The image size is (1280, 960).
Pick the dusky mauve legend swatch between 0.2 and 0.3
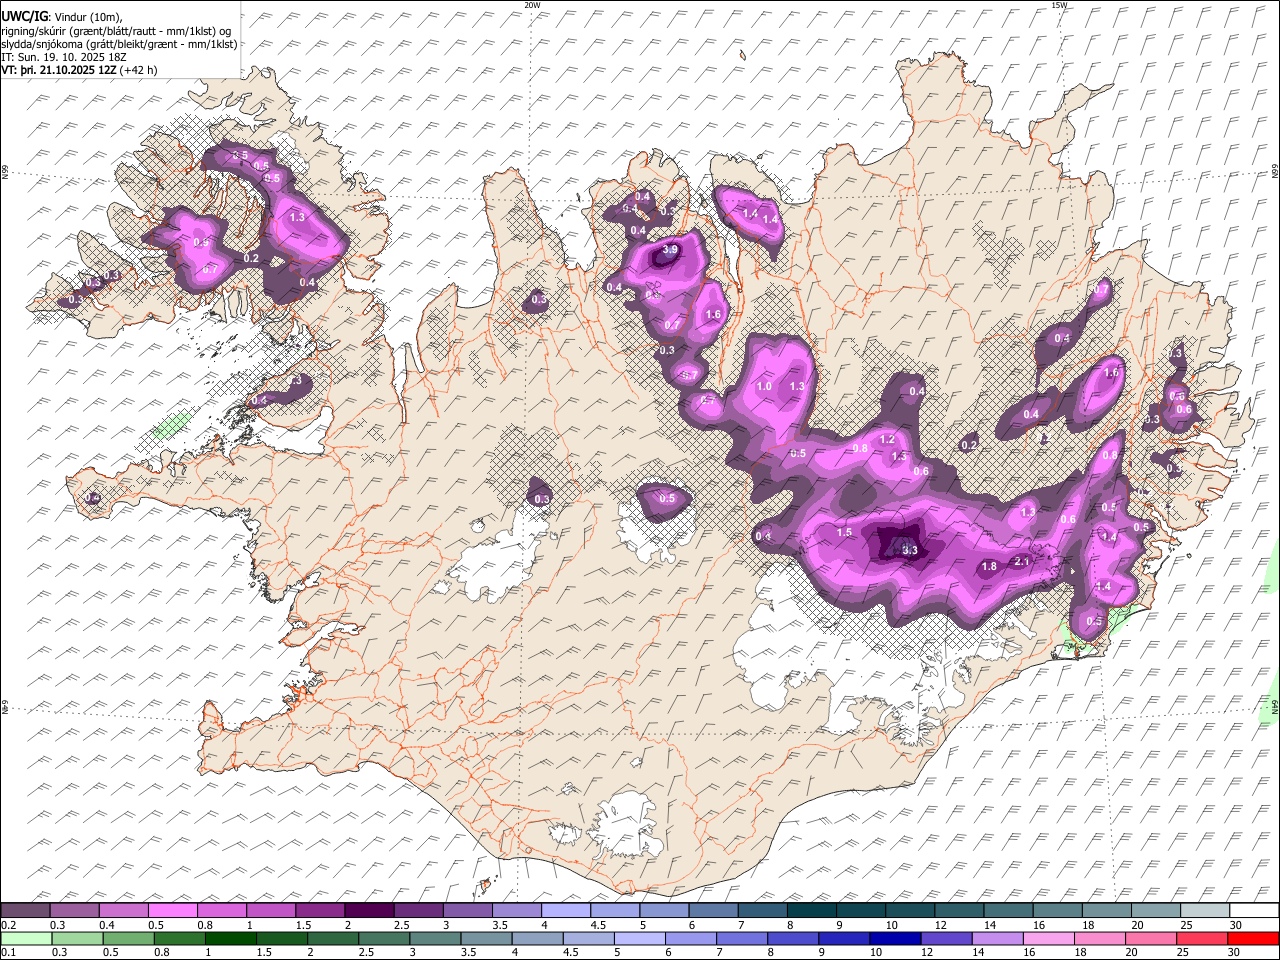click(x=25, y=911)
